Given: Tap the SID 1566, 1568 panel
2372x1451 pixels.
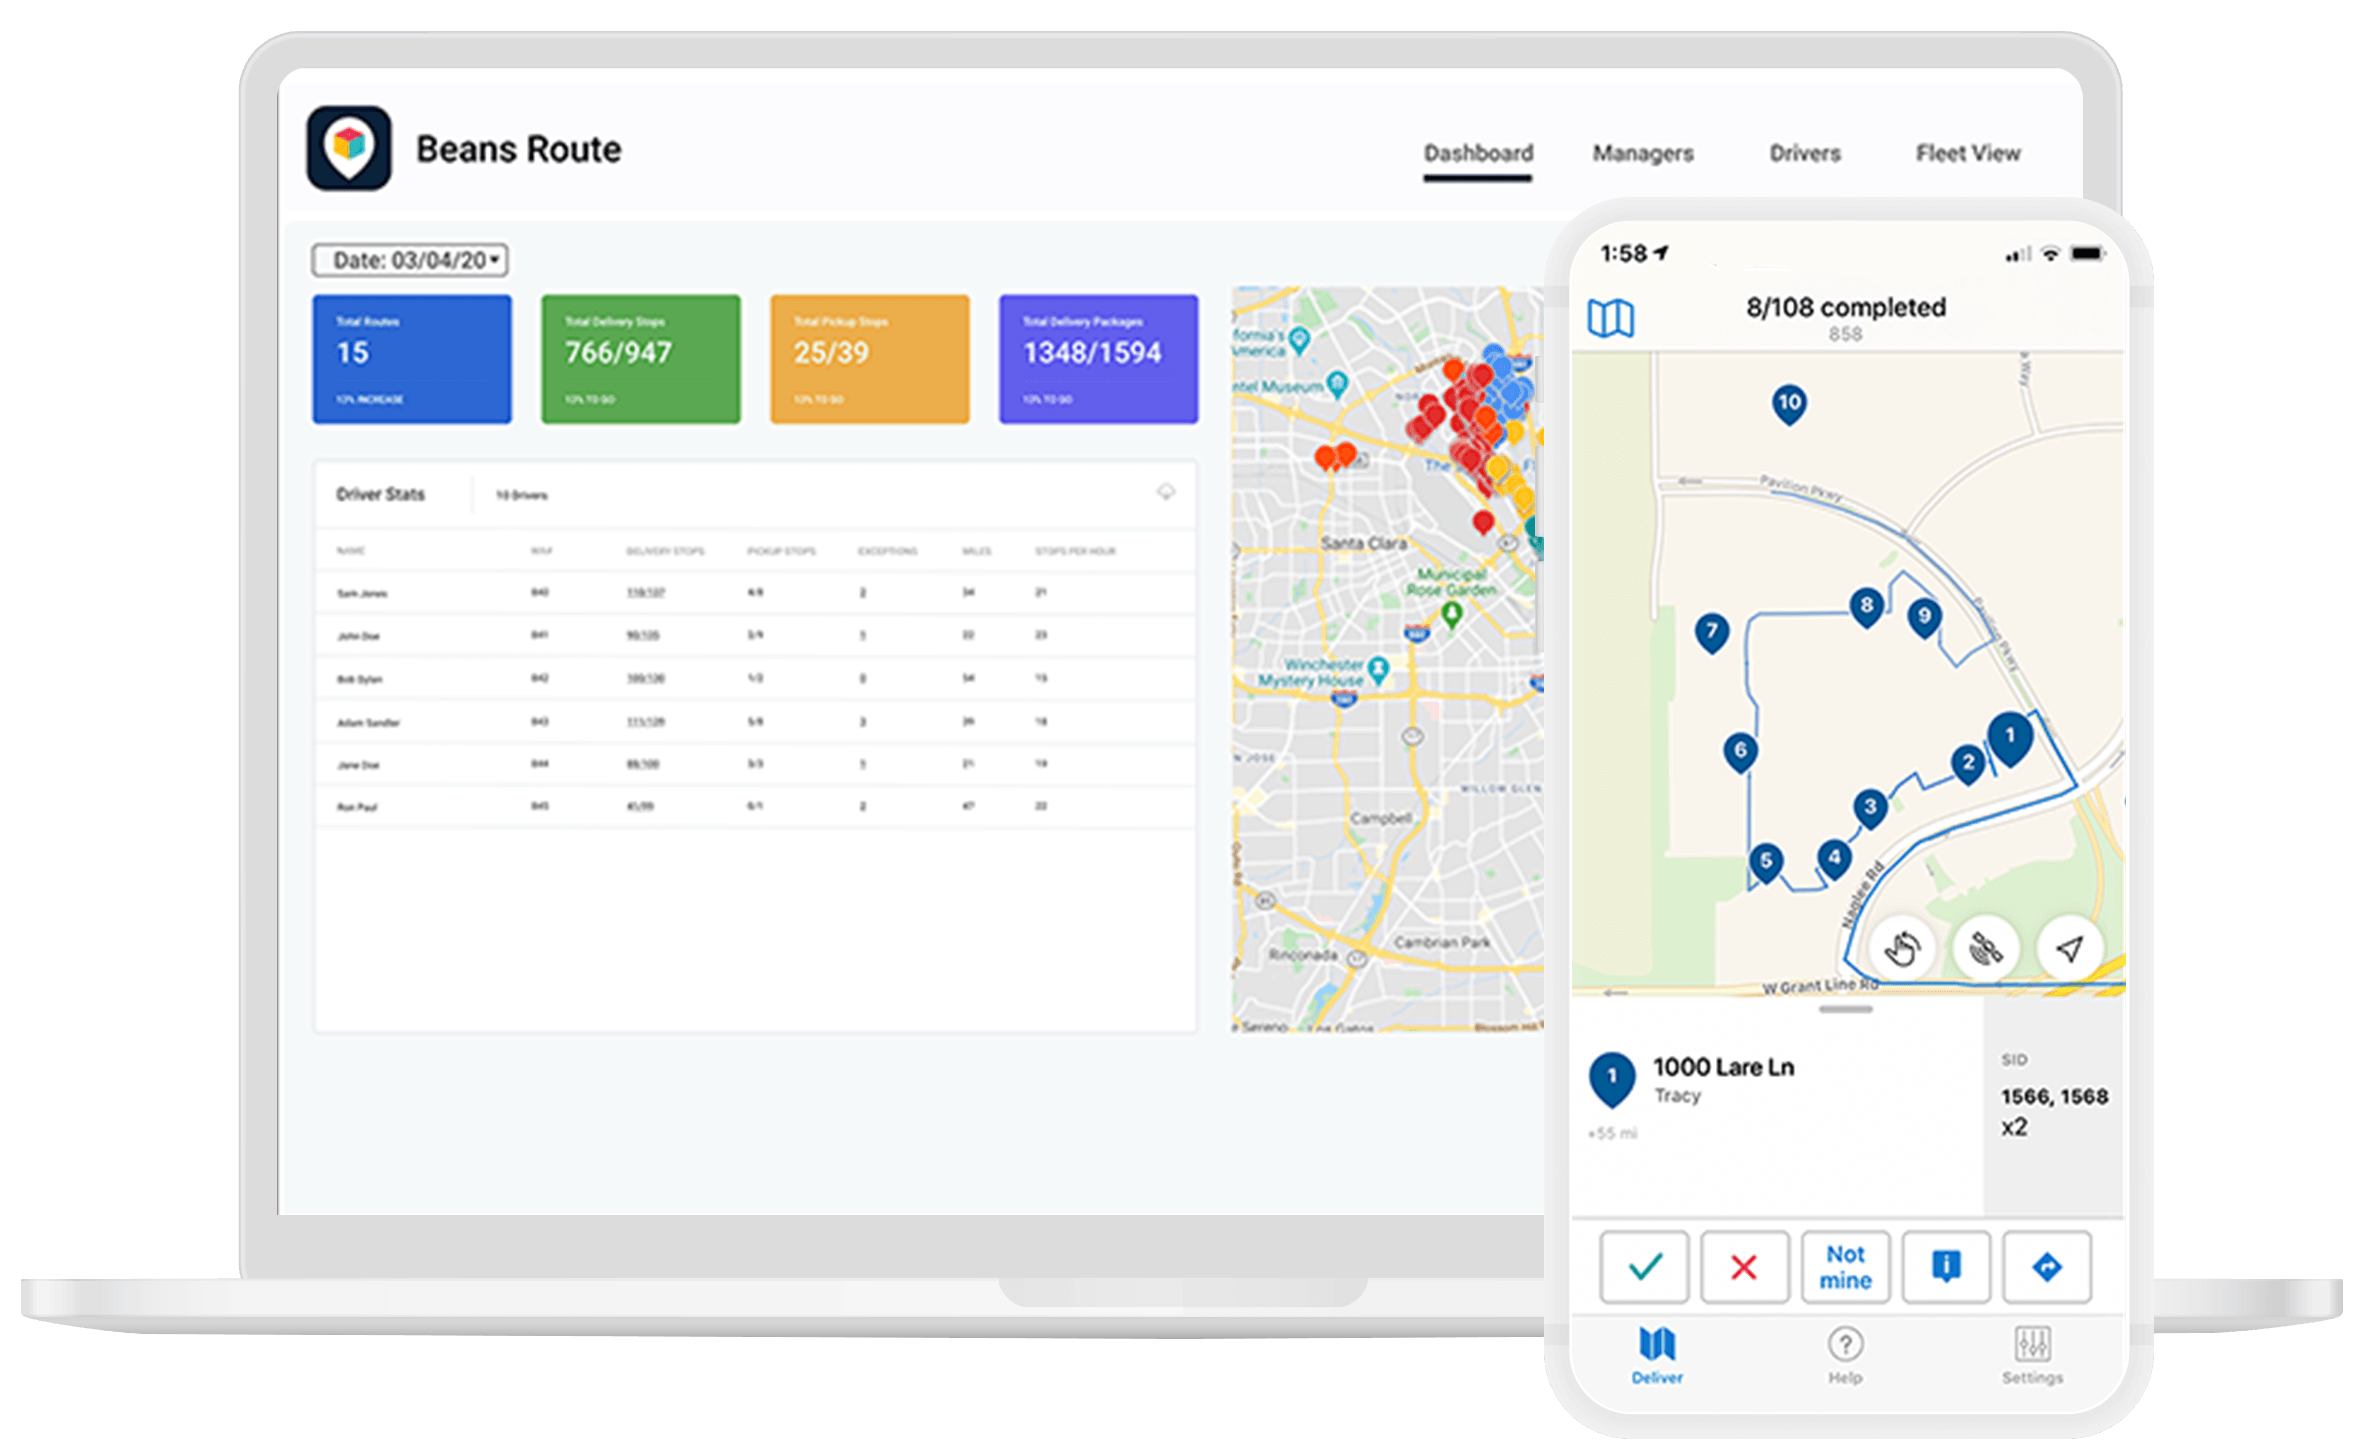Looking at the screenshot, I should click(2053, 1108).
